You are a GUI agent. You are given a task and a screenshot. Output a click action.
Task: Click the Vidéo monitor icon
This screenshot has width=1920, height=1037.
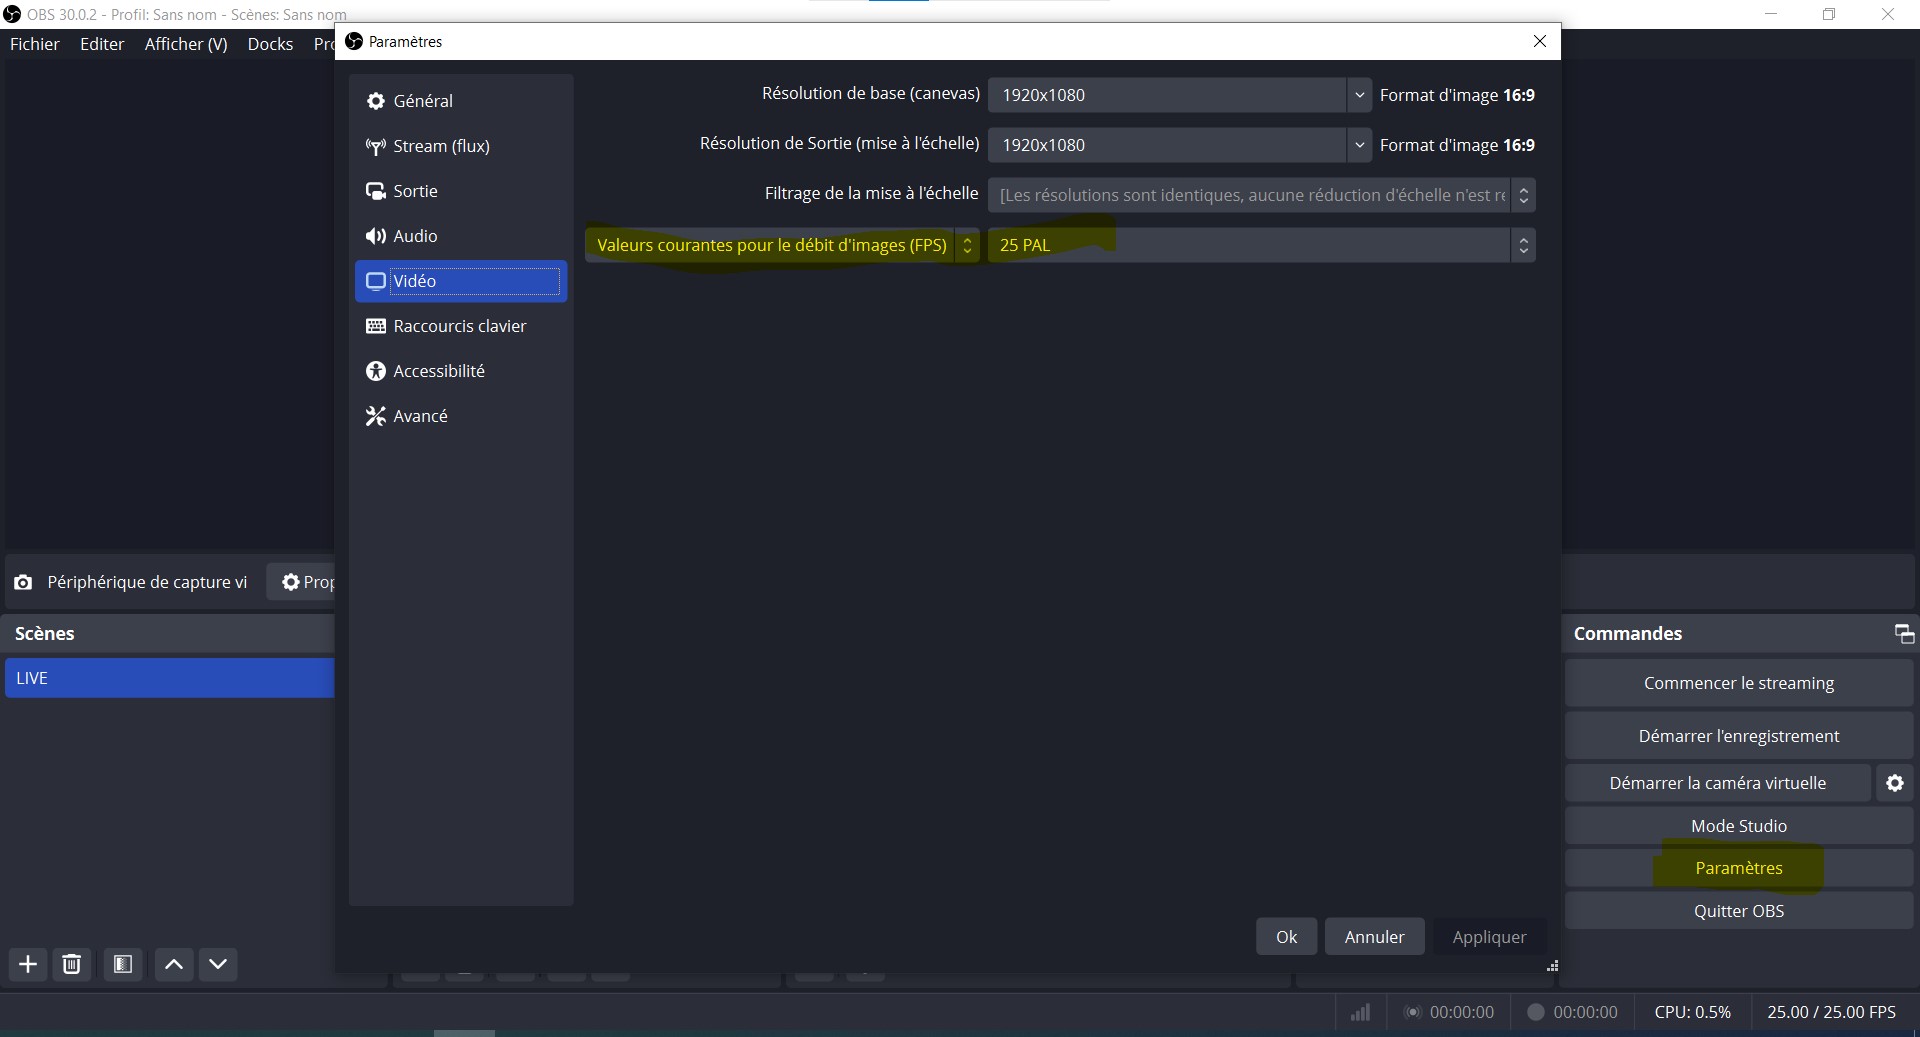pos(376,281)
